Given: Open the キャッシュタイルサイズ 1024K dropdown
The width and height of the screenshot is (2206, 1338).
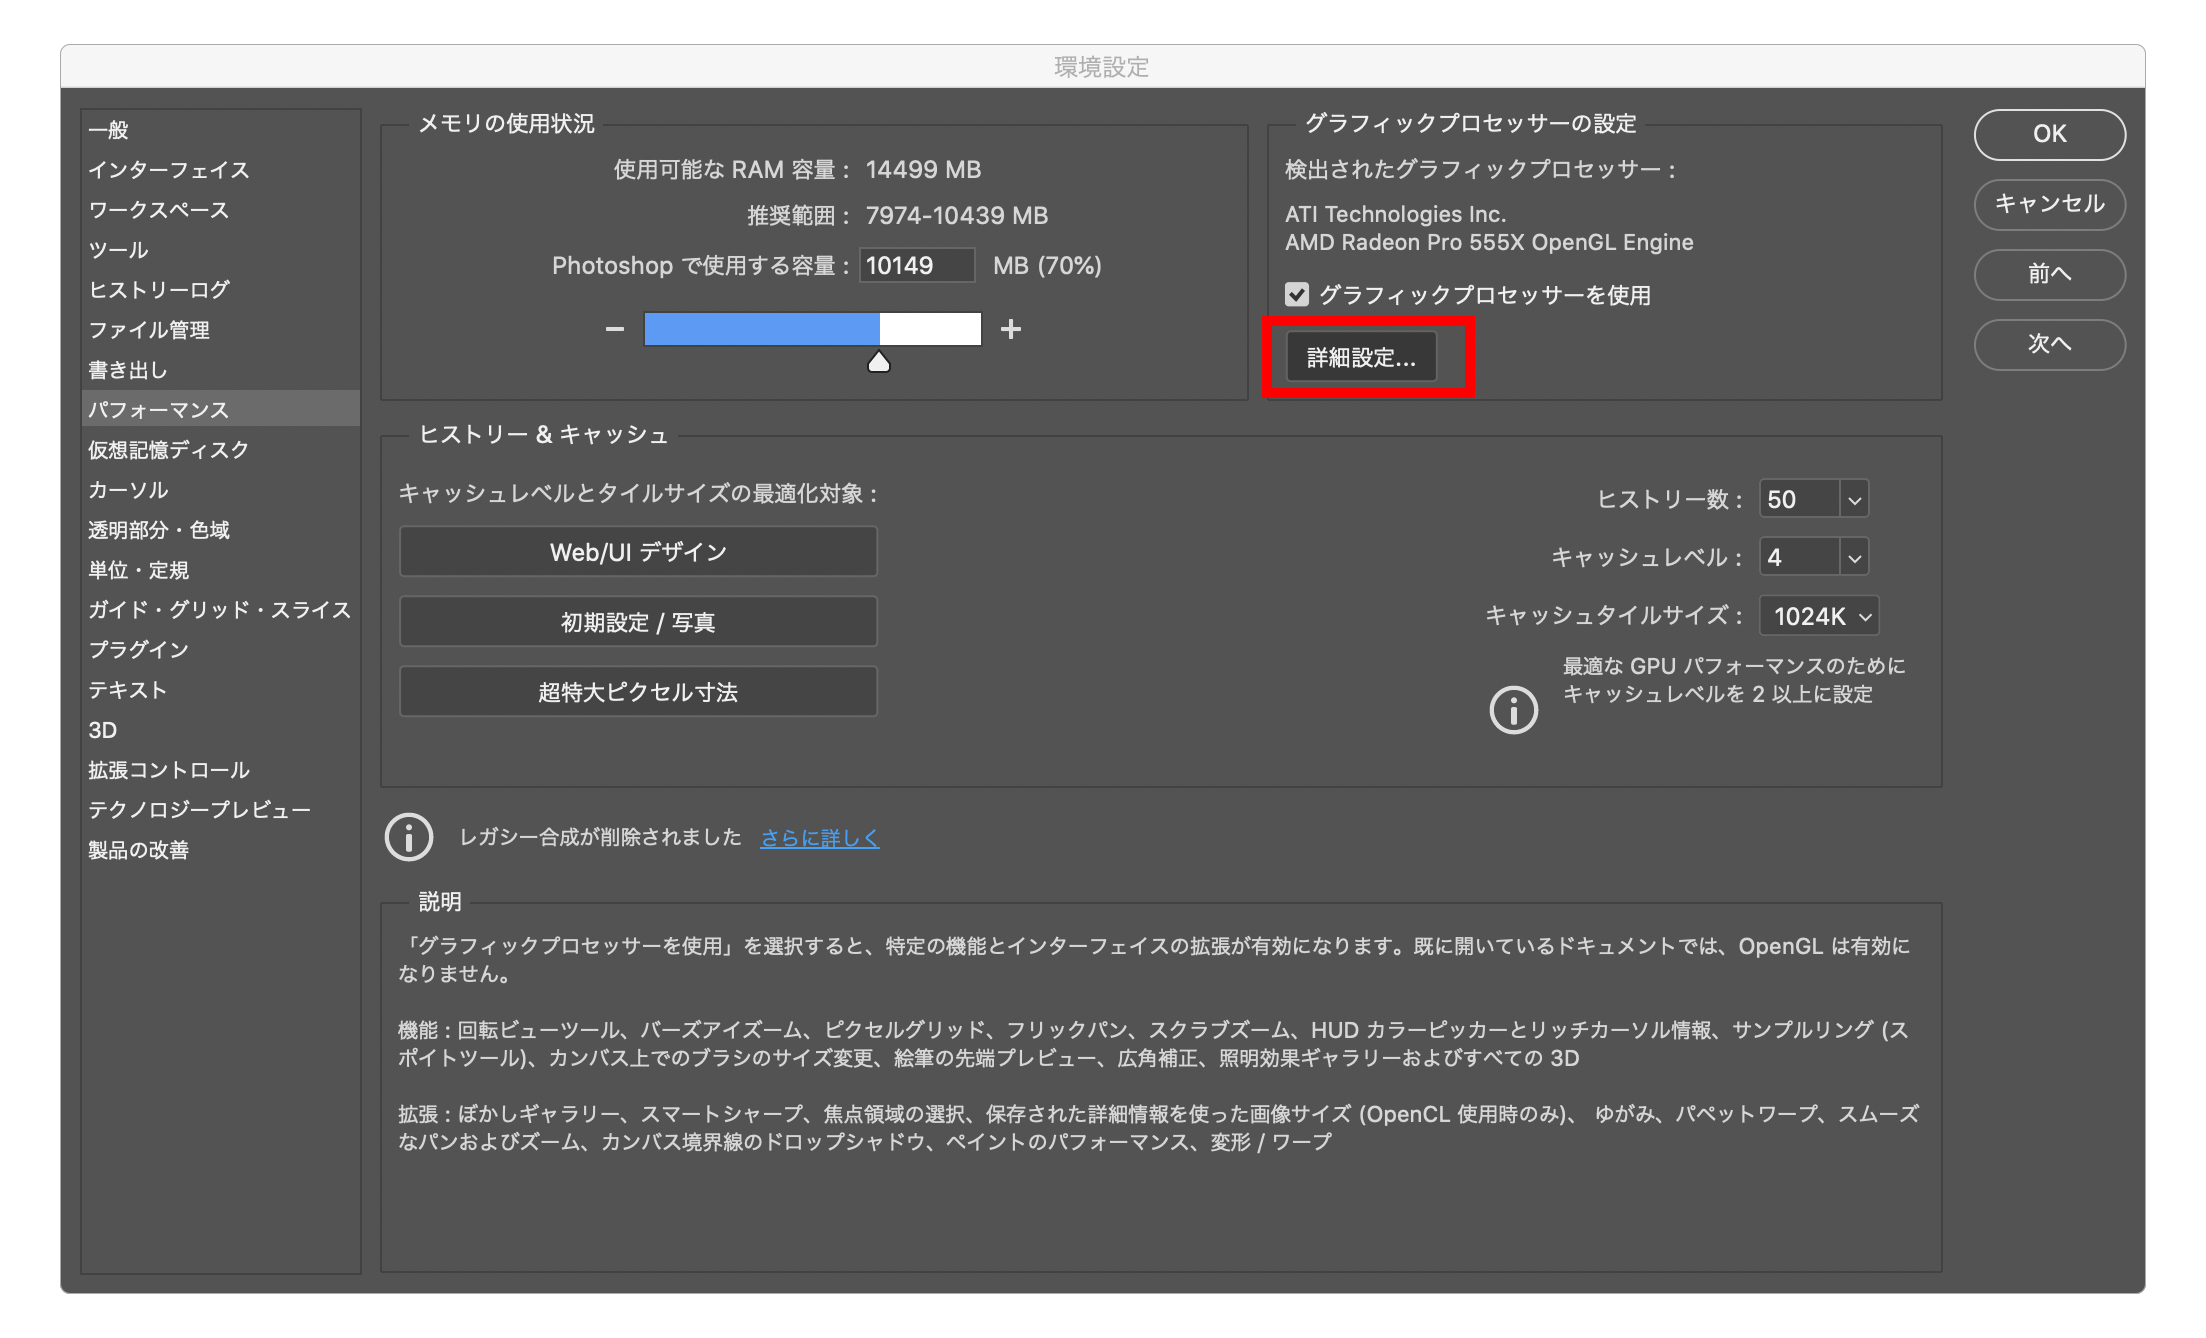Looking at the screenshot, I should tap(1819, 616).
